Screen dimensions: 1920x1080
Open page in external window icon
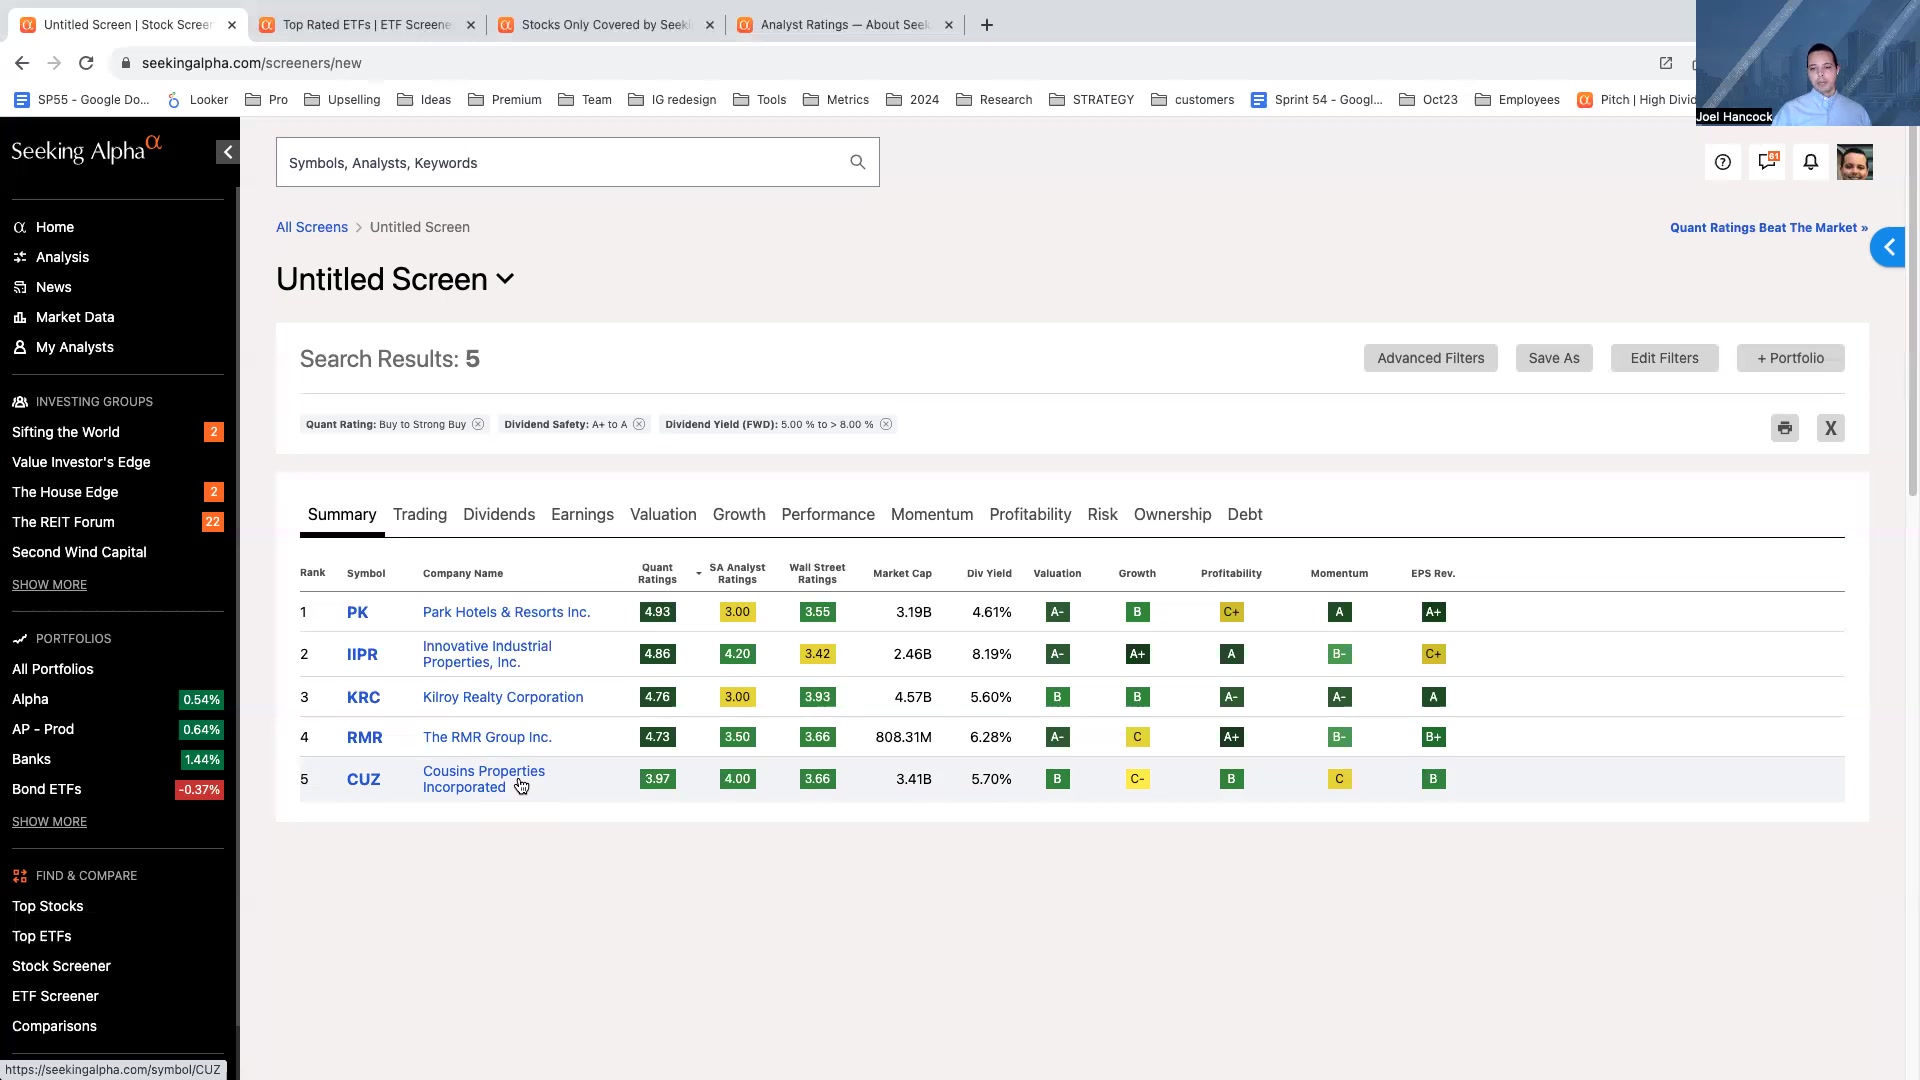1666,63
